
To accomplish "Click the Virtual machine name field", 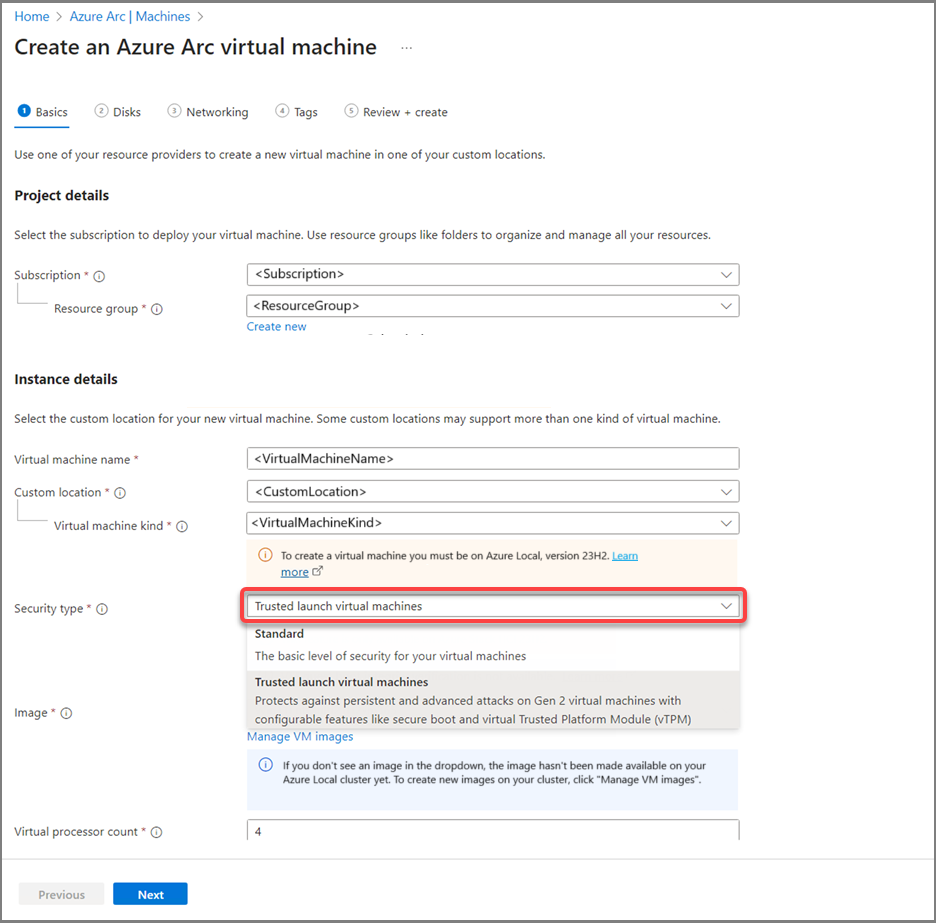I will [493, 459].
